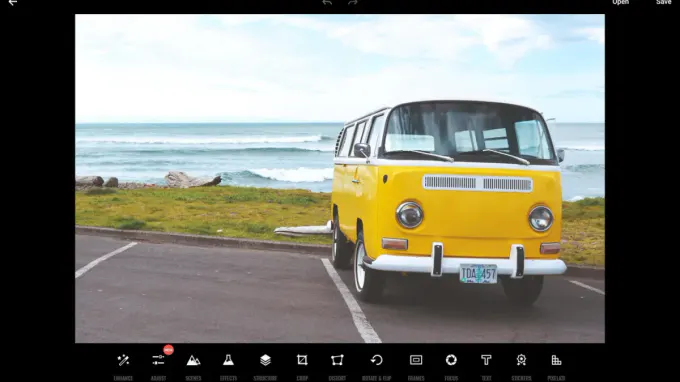Click the Open button
The width and height of the screenshot is (680, 382).
coord(620,2)
